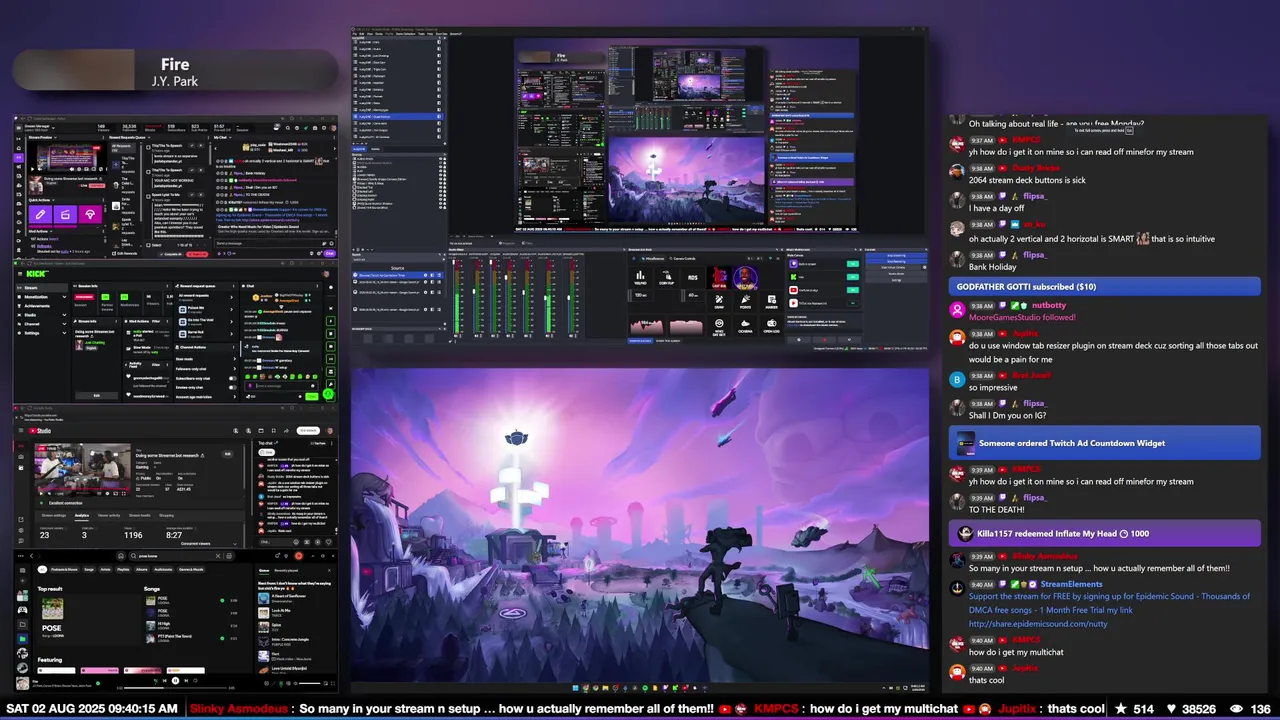This screenshot has width=1280, height=720.
Task: Click the Spotify home icon
Action: point(121,556)
